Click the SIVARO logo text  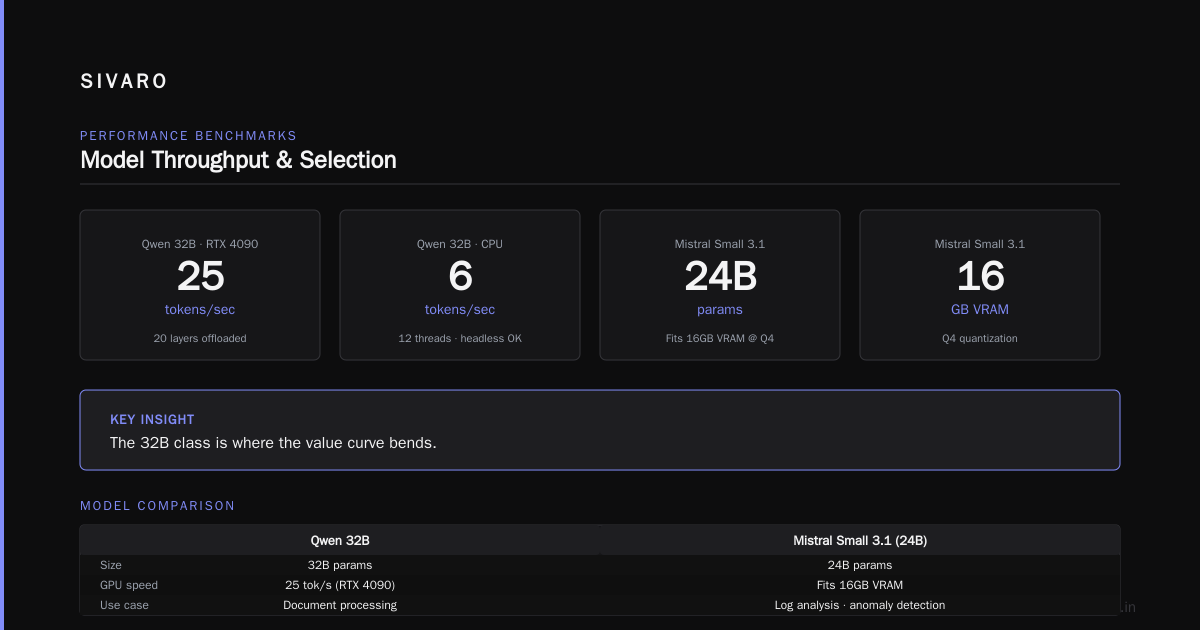pyautogui.click(x=124, y=82)
